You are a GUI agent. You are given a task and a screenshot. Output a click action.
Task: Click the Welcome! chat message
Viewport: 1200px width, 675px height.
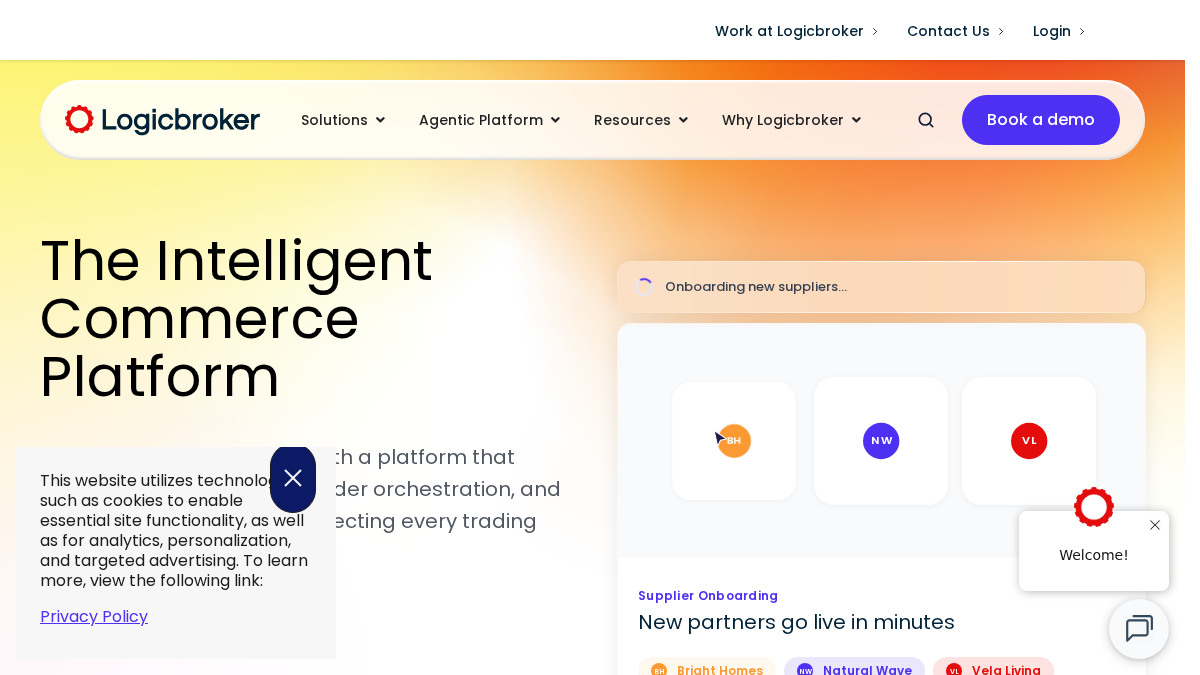click(x=1093, y=555)
